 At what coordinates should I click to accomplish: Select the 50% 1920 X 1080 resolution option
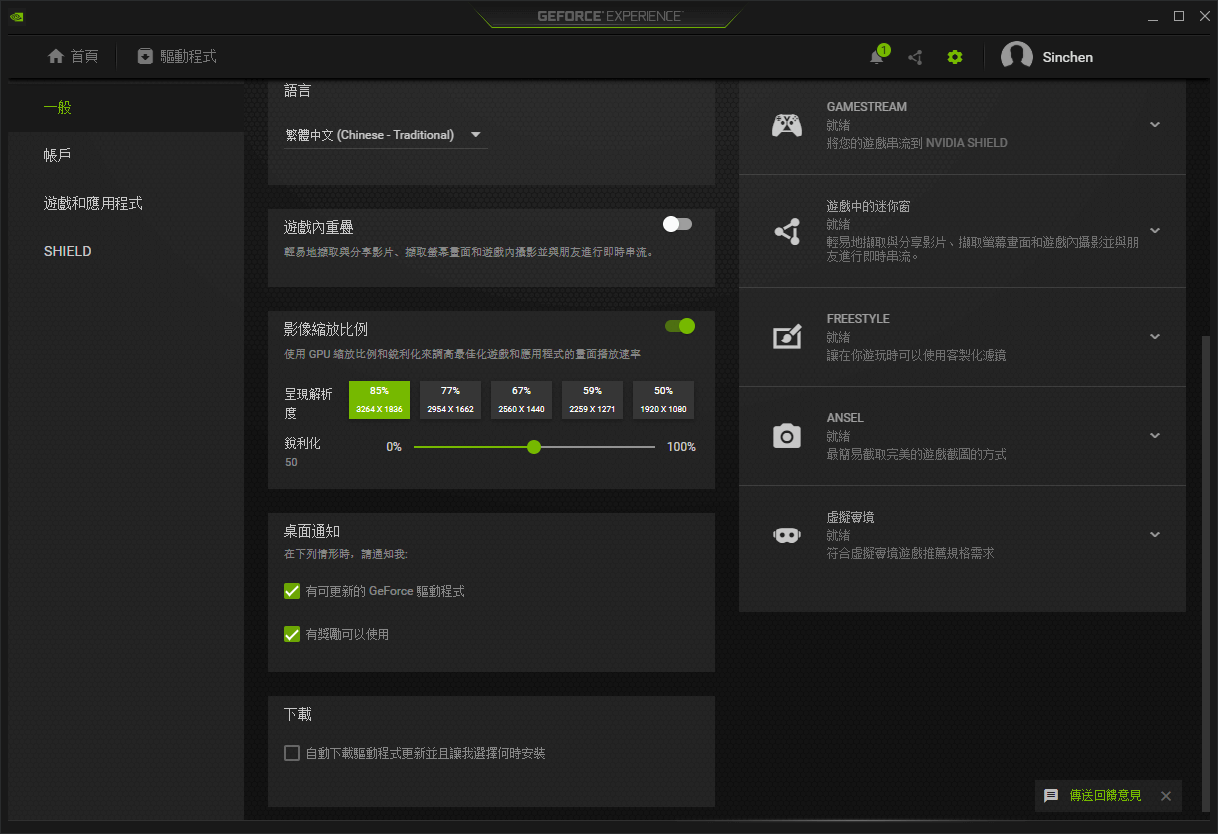click(x=663, y=400)
